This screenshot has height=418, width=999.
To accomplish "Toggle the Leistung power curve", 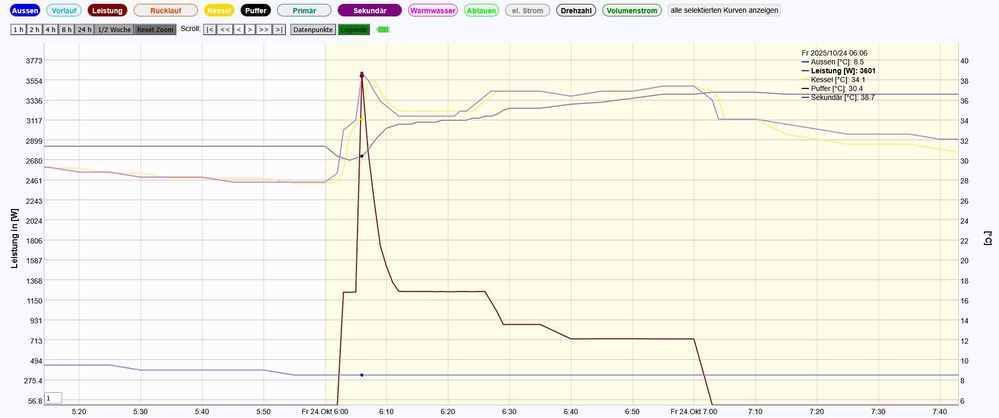I will [107, 10].
